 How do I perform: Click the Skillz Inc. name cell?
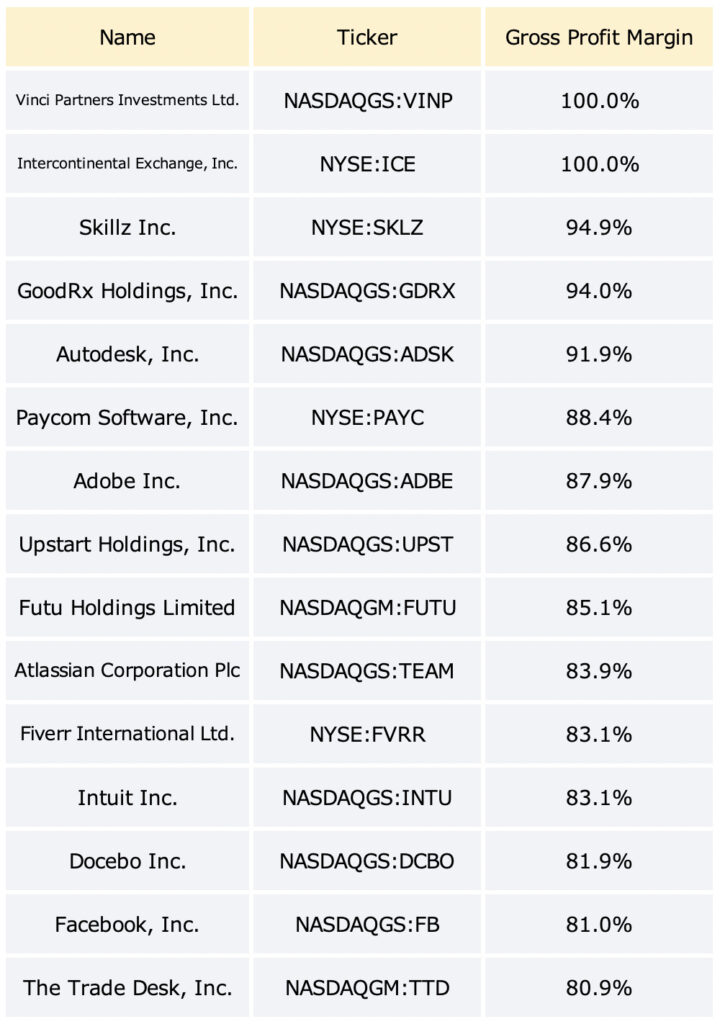[x=127, y=227]
